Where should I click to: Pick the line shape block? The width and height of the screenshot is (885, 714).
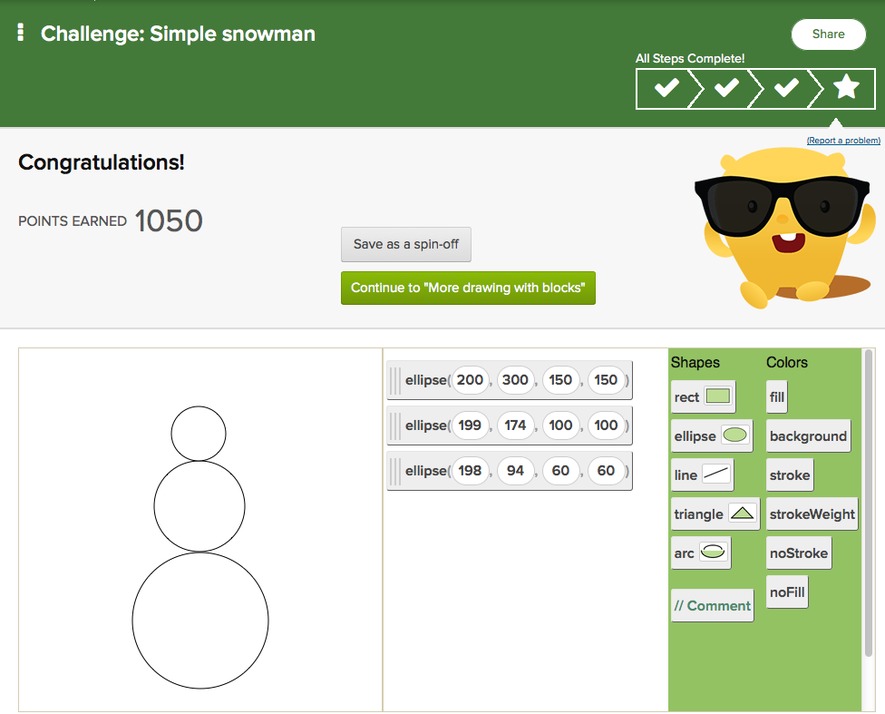click(702, 475)
